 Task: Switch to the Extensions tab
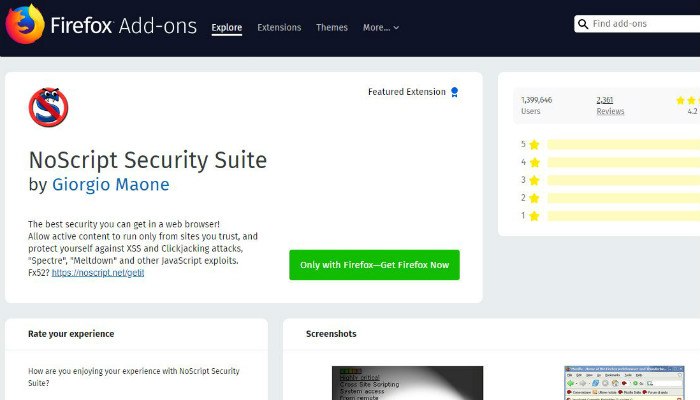(279, 28)
